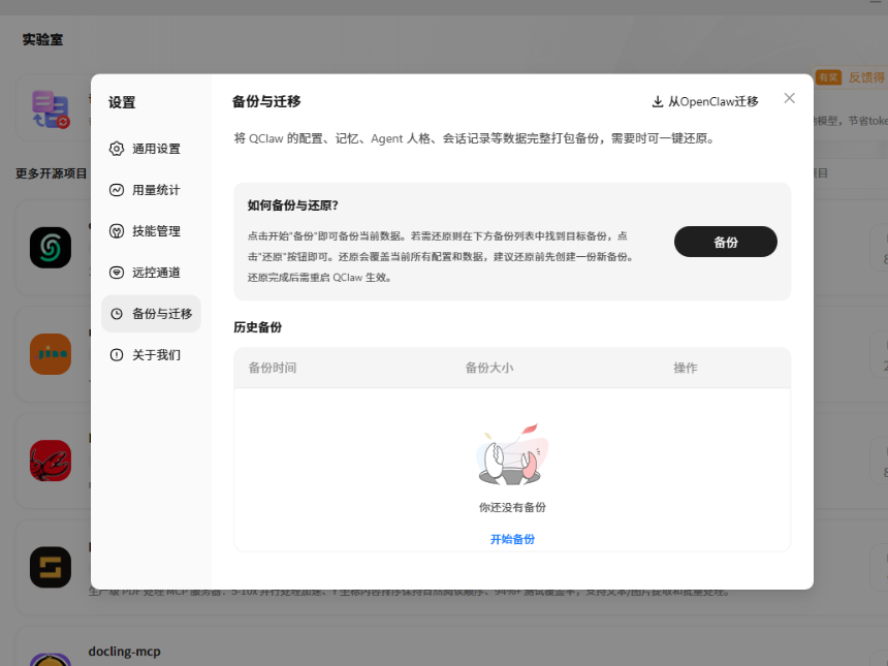Viewport: 888px width, 666px height.
Task: Click the remote icon beside 远控通道
Action: 116,272
